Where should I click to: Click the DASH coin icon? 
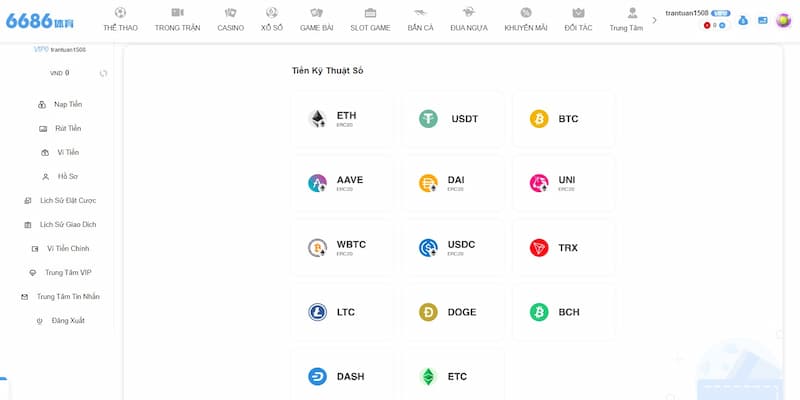pos(317,377)
